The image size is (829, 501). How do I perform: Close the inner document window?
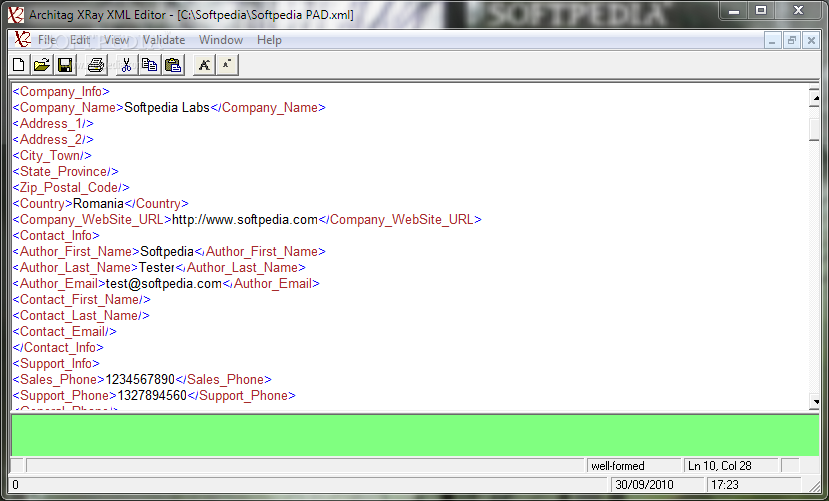811,41
